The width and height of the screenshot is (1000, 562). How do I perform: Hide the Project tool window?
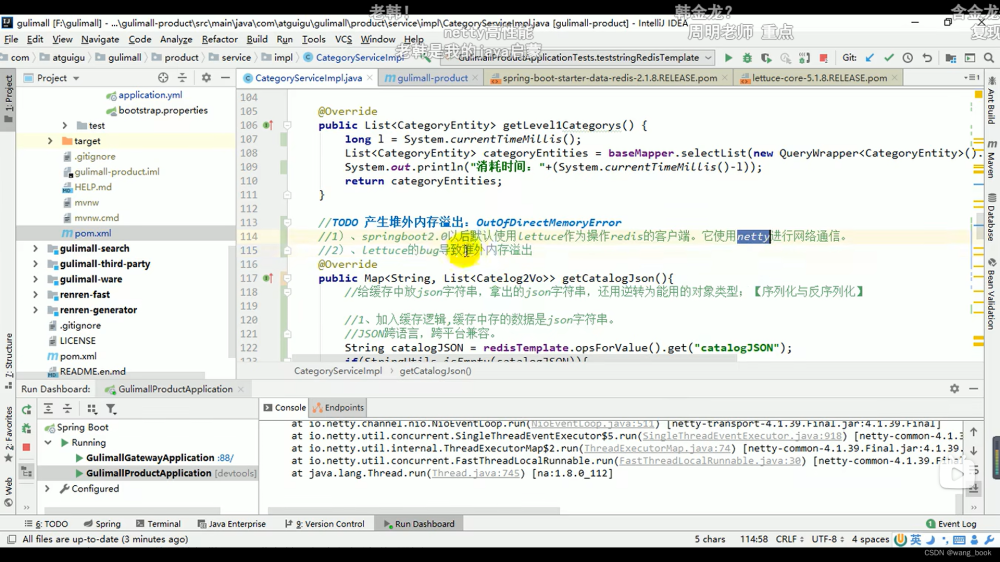click(x=225, y=78)
